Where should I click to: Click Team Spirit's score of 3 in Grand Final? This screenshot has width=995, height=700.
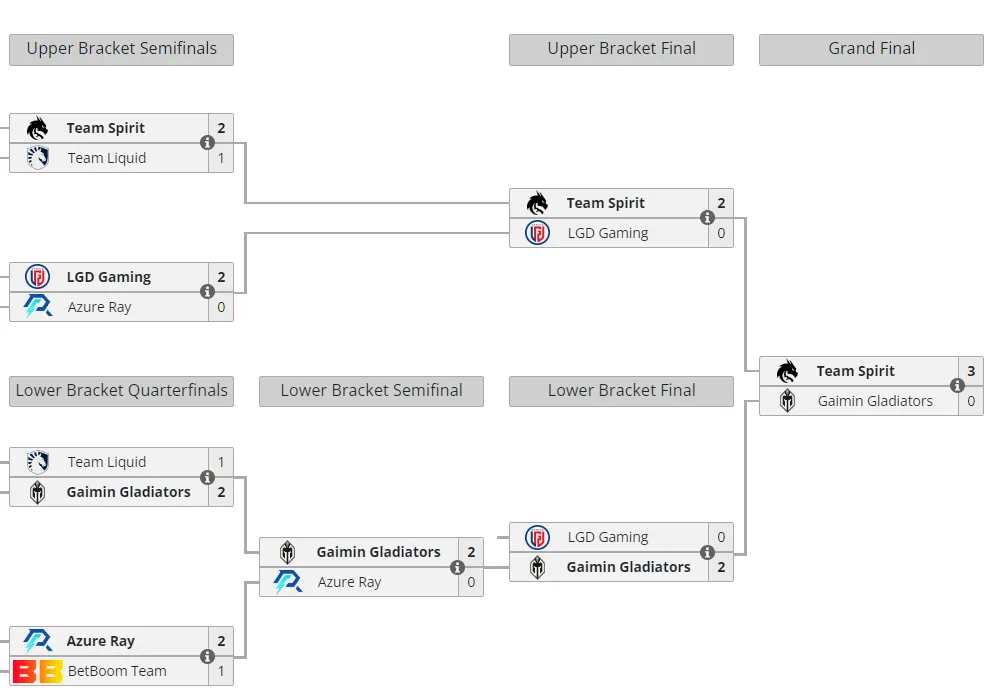(x=971, y=371)
